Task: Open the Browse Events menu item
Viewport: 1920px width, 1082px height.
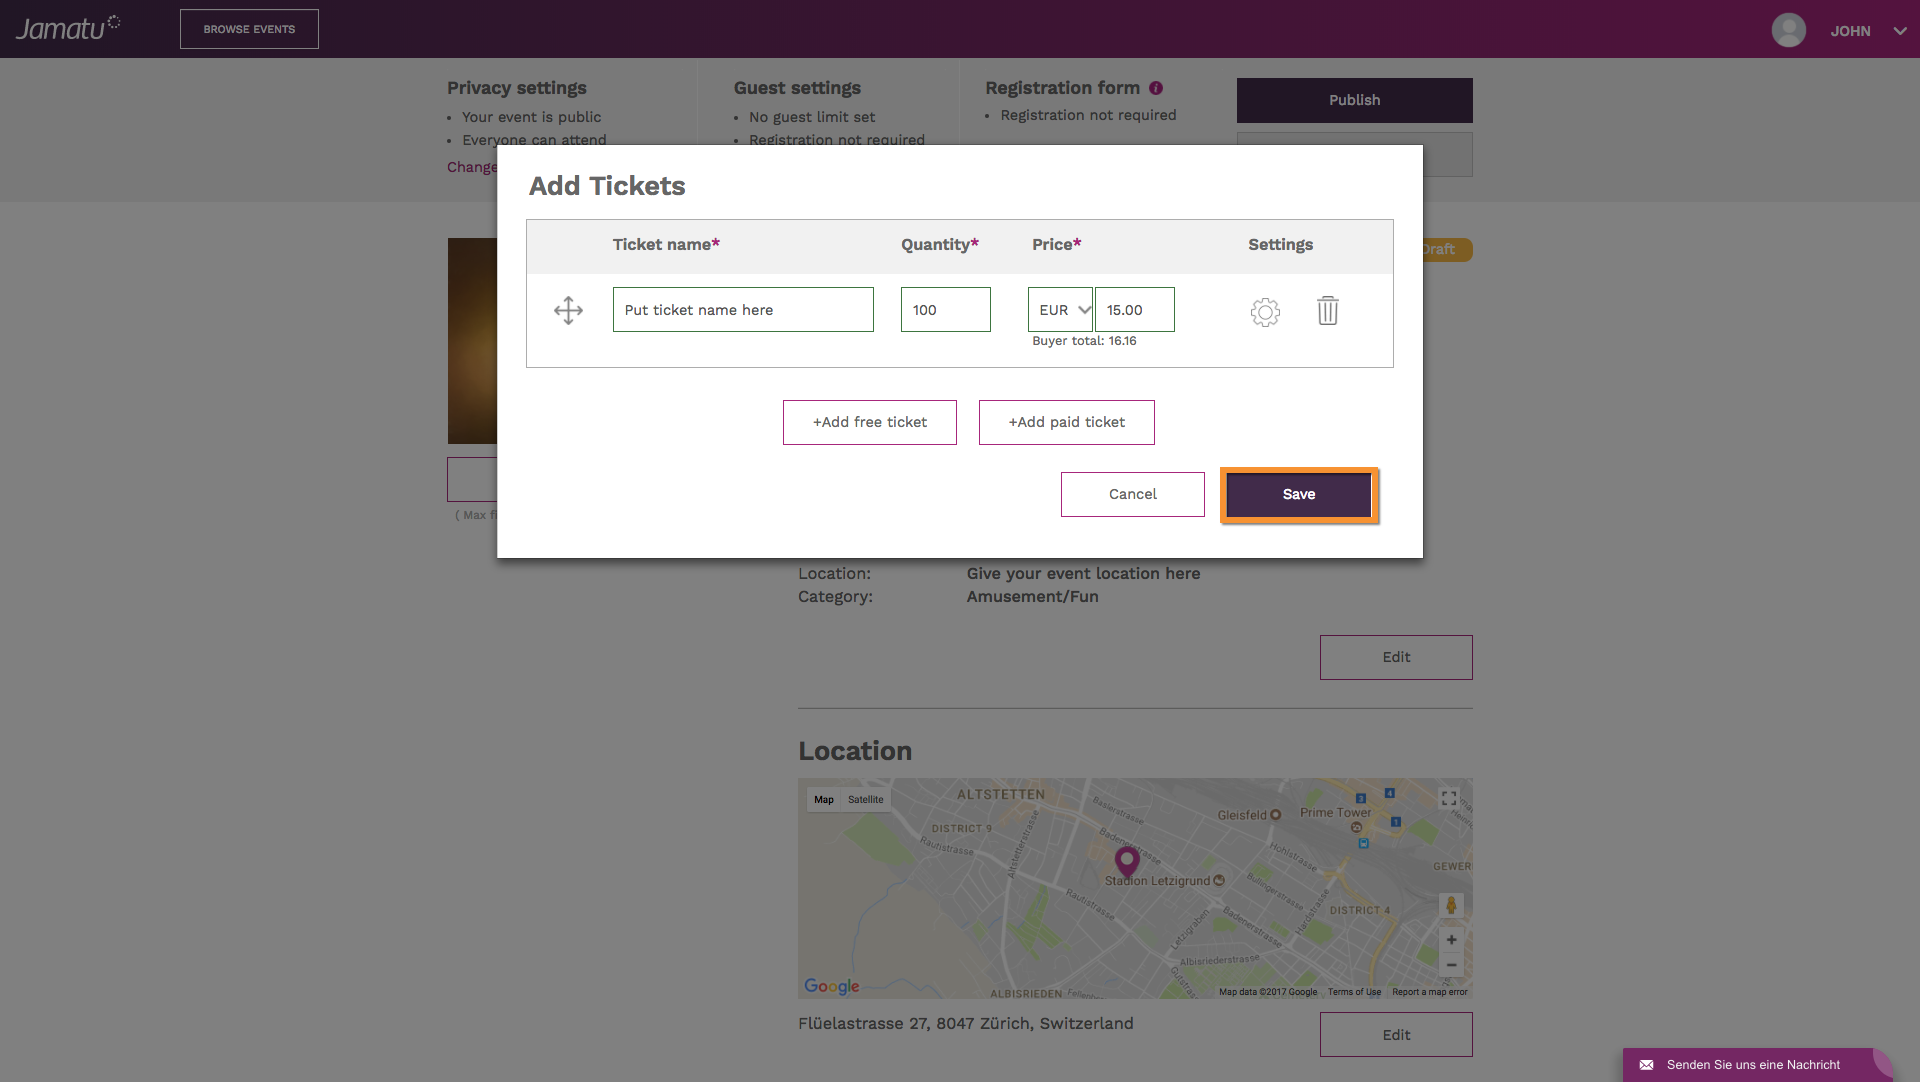Action: tap(249, 29)
